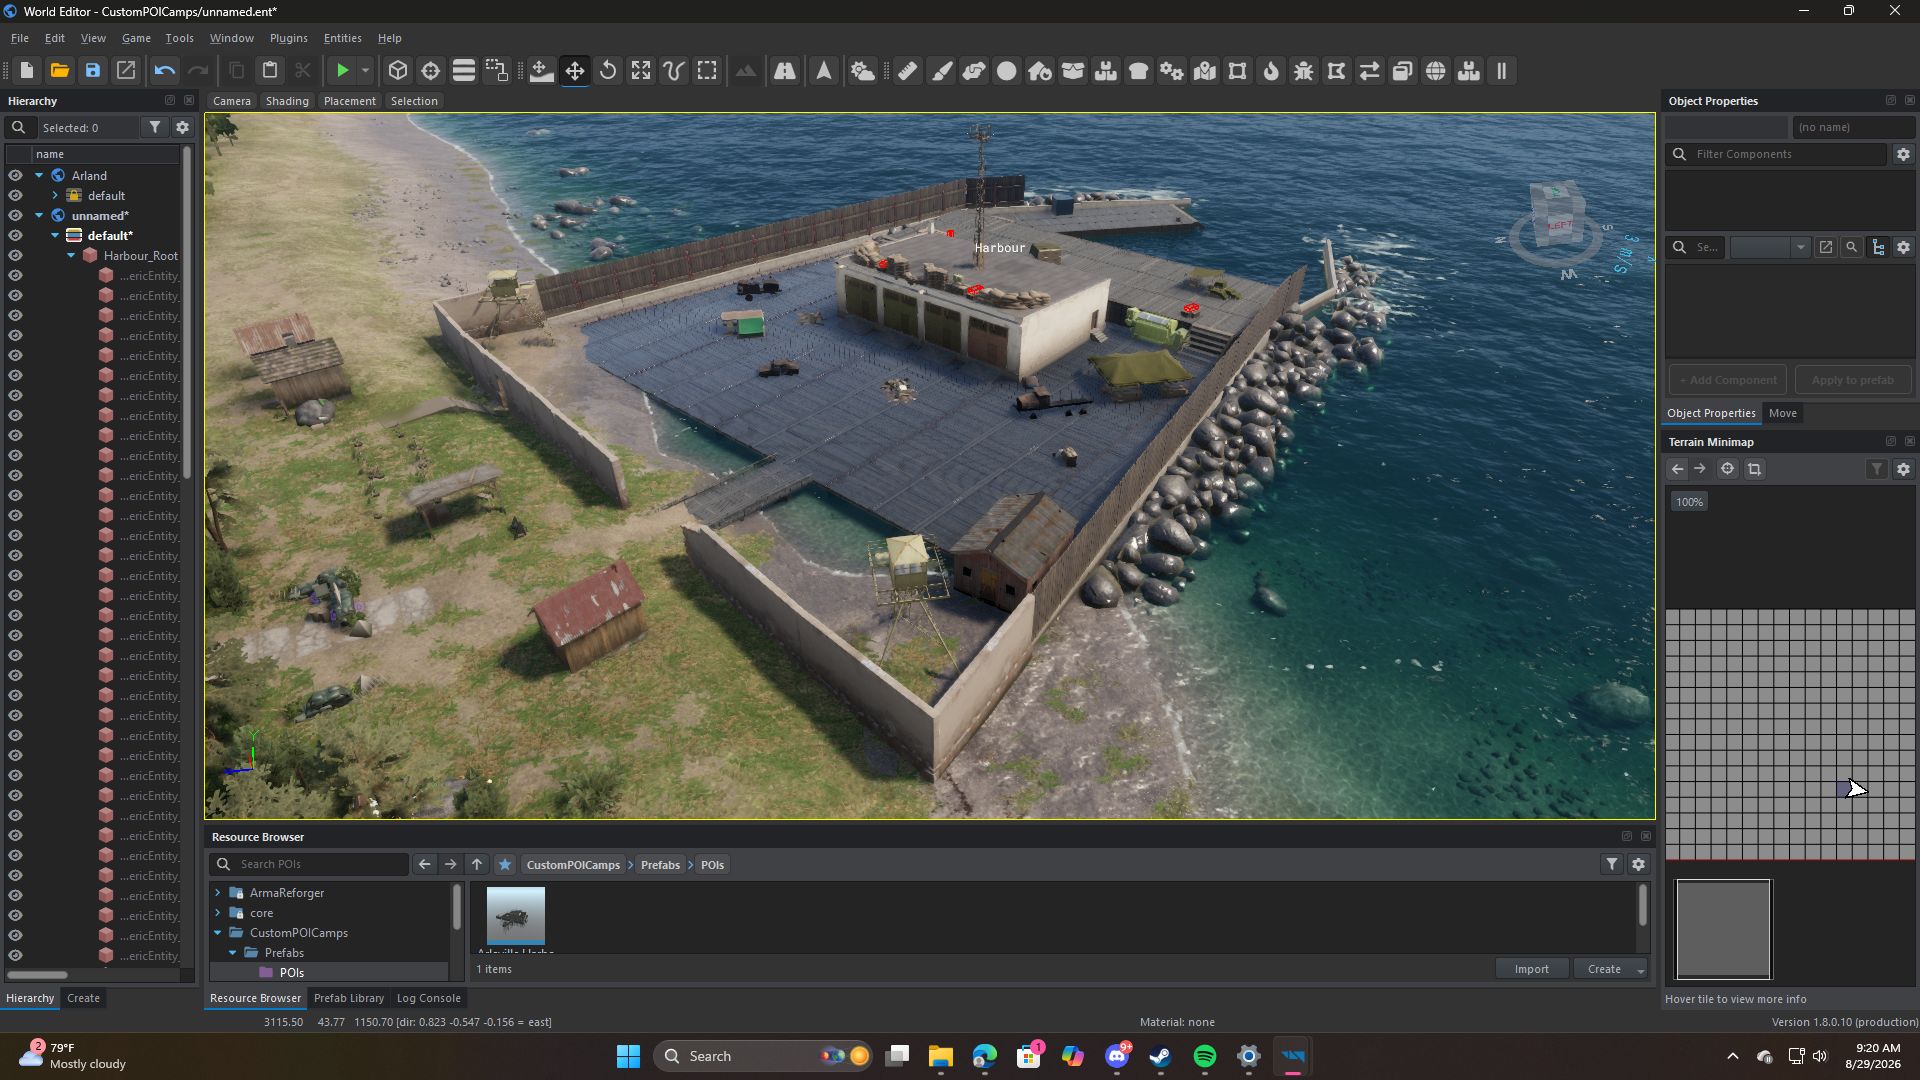The image size is (1920, 1080).
Task: Click the bug debug icon
Action: [x=1304, y=71]
